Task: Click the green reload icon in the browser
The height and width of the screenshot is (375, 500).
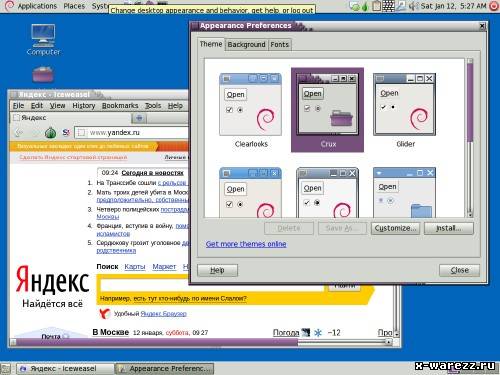Action: [50, 133]
